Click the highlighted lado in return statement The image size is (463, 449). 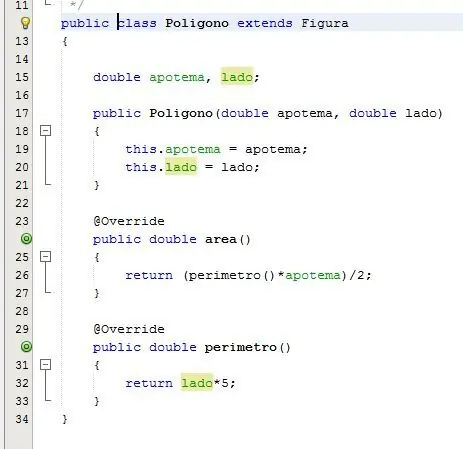click(197, 383)
